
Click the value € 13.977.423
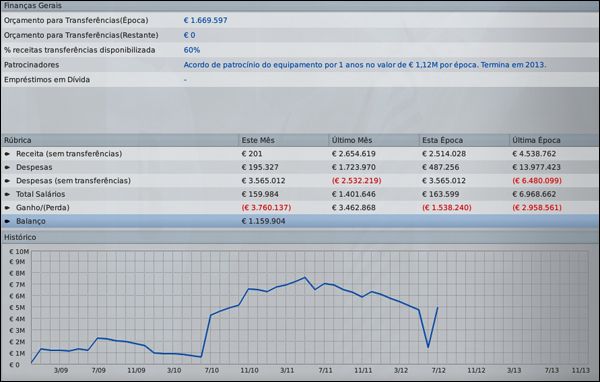(536, 167)
